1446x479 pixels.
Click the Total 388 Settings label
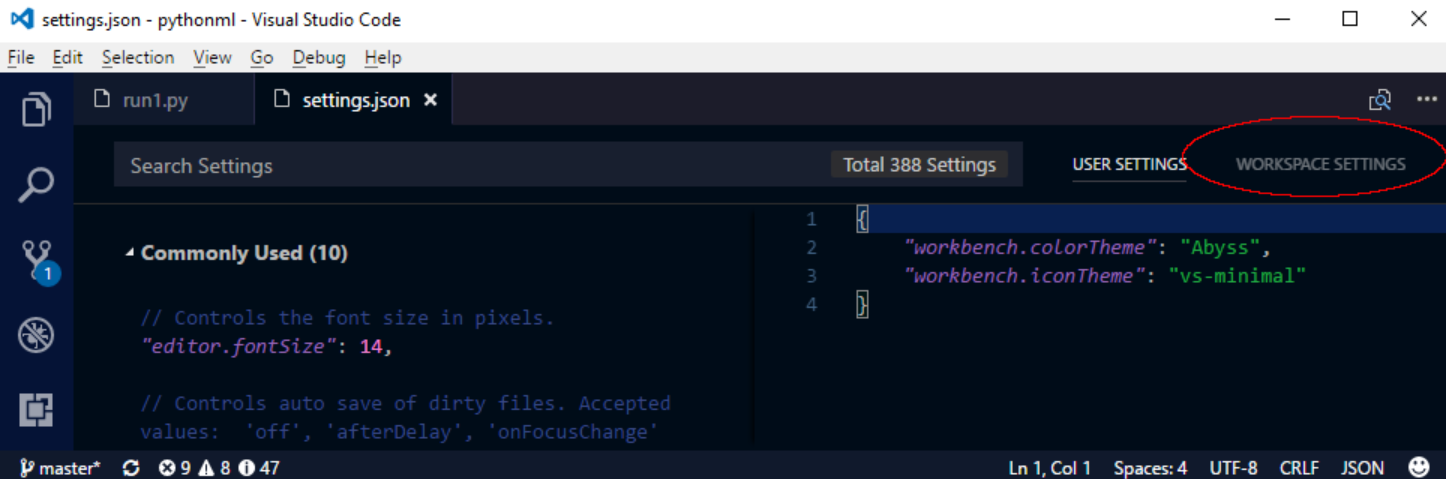[919, 165]
